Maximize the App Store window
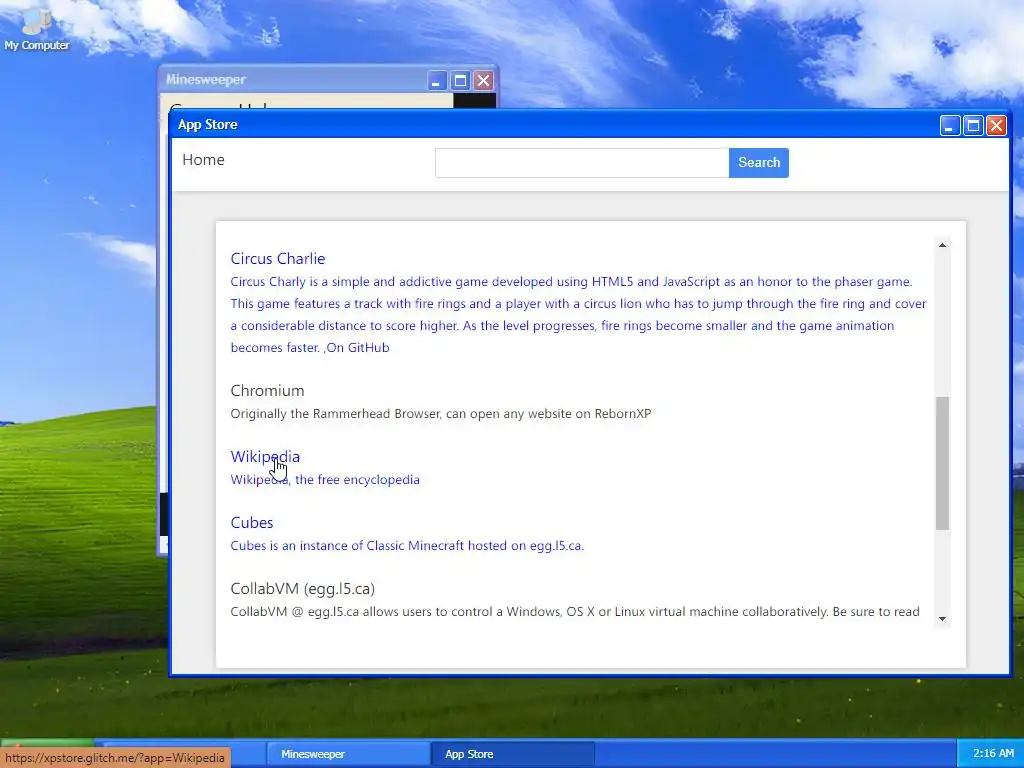The image size is (1024, 768). (973, 125)
